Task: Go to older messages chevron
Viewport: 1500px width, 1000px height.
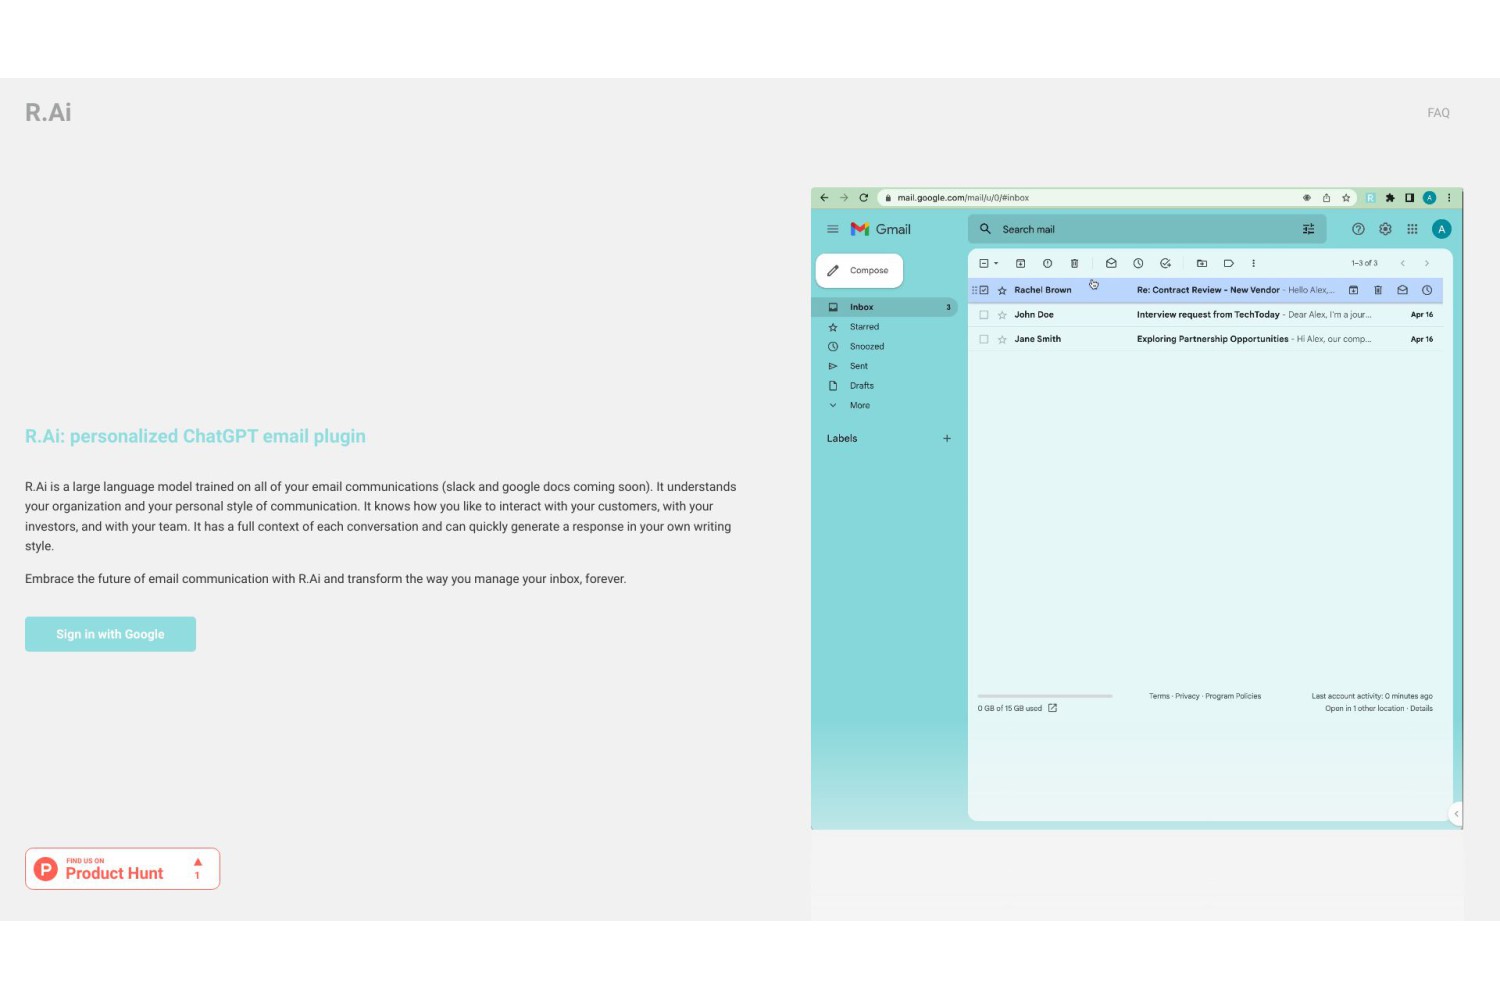Action: click(x=1427, y=264)
